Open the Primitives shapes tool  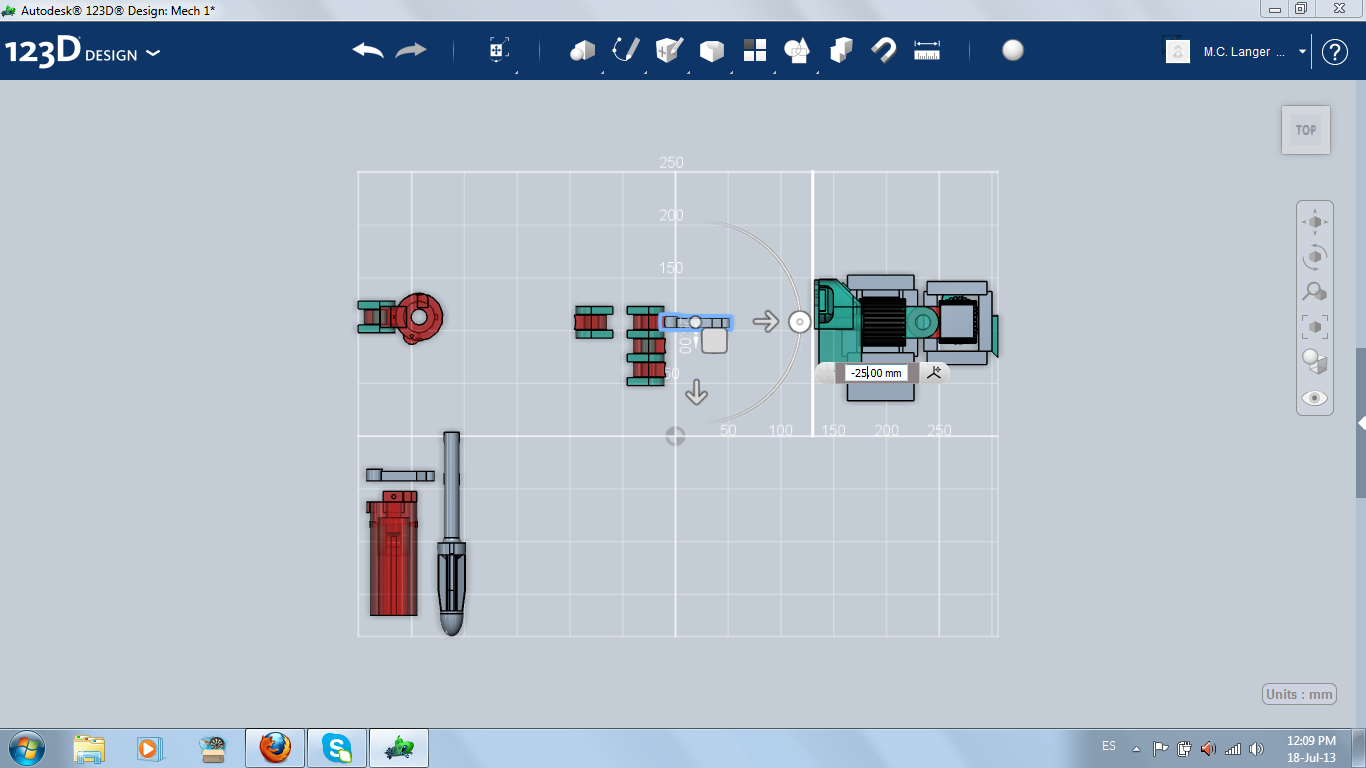click(582, 51)
